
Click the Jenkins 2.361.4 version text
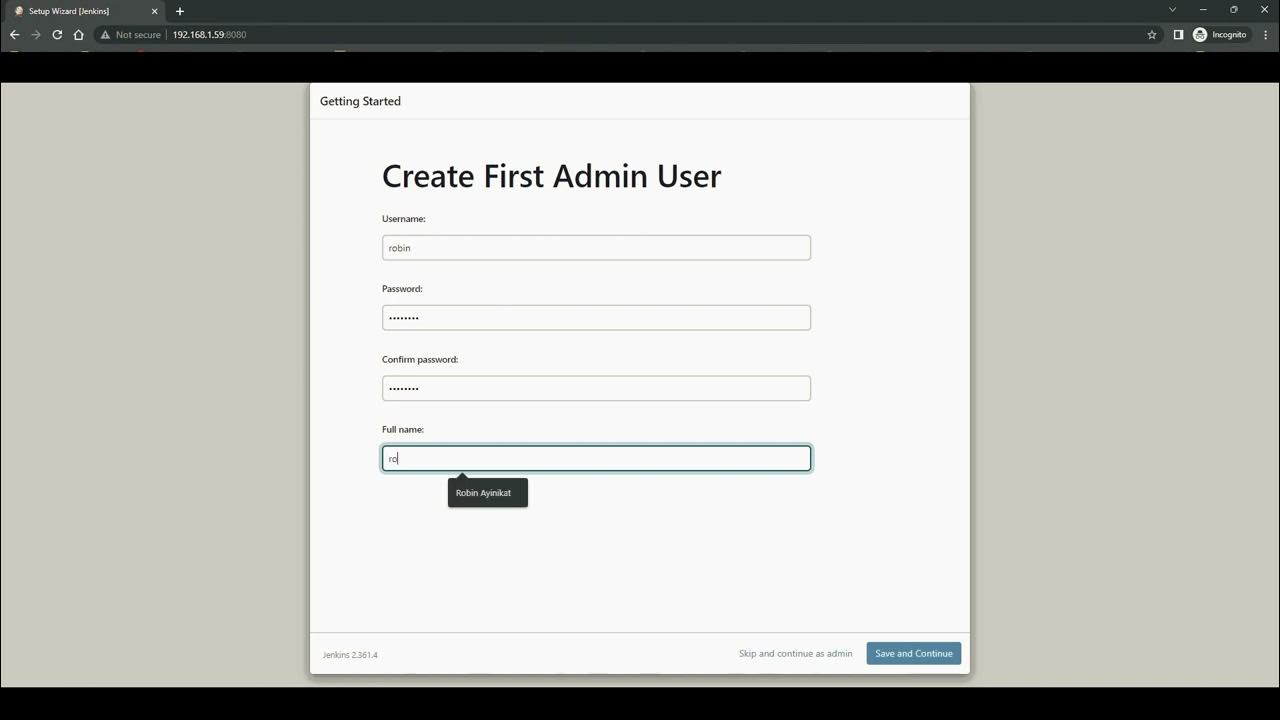[350, 655]
